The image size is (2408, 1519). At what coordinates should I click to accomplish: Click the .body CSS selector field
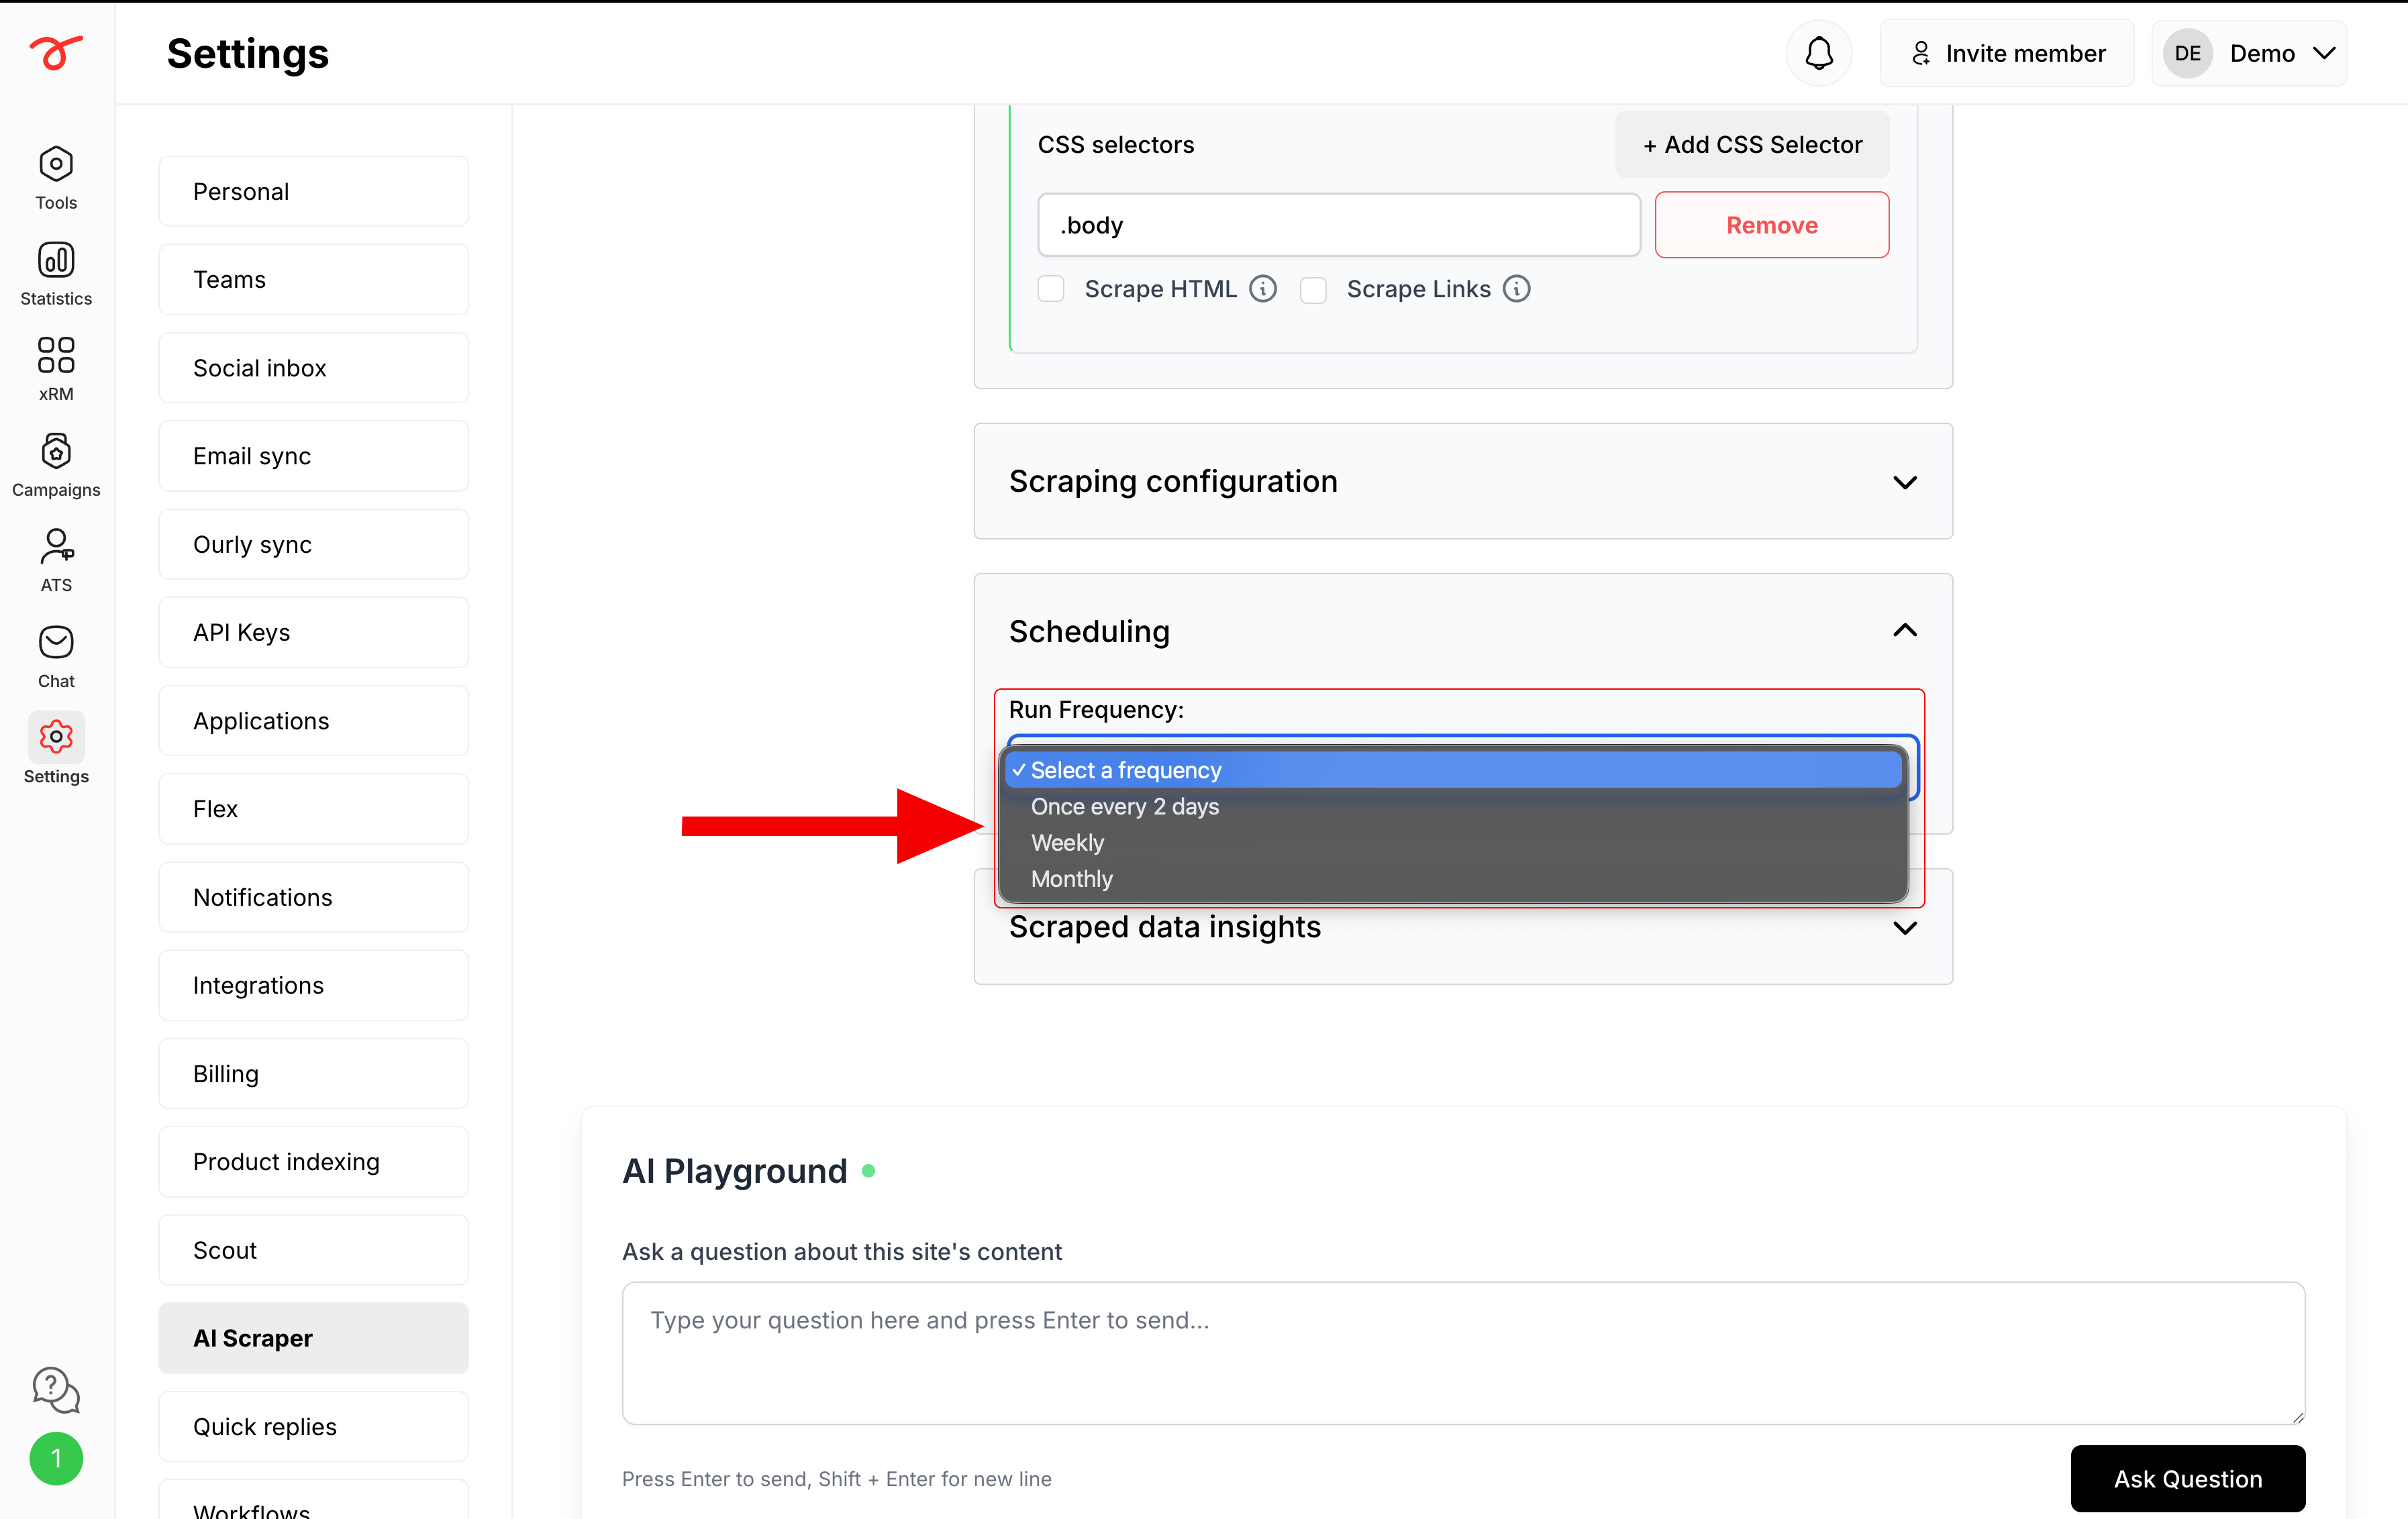[x=1339, y=225]
